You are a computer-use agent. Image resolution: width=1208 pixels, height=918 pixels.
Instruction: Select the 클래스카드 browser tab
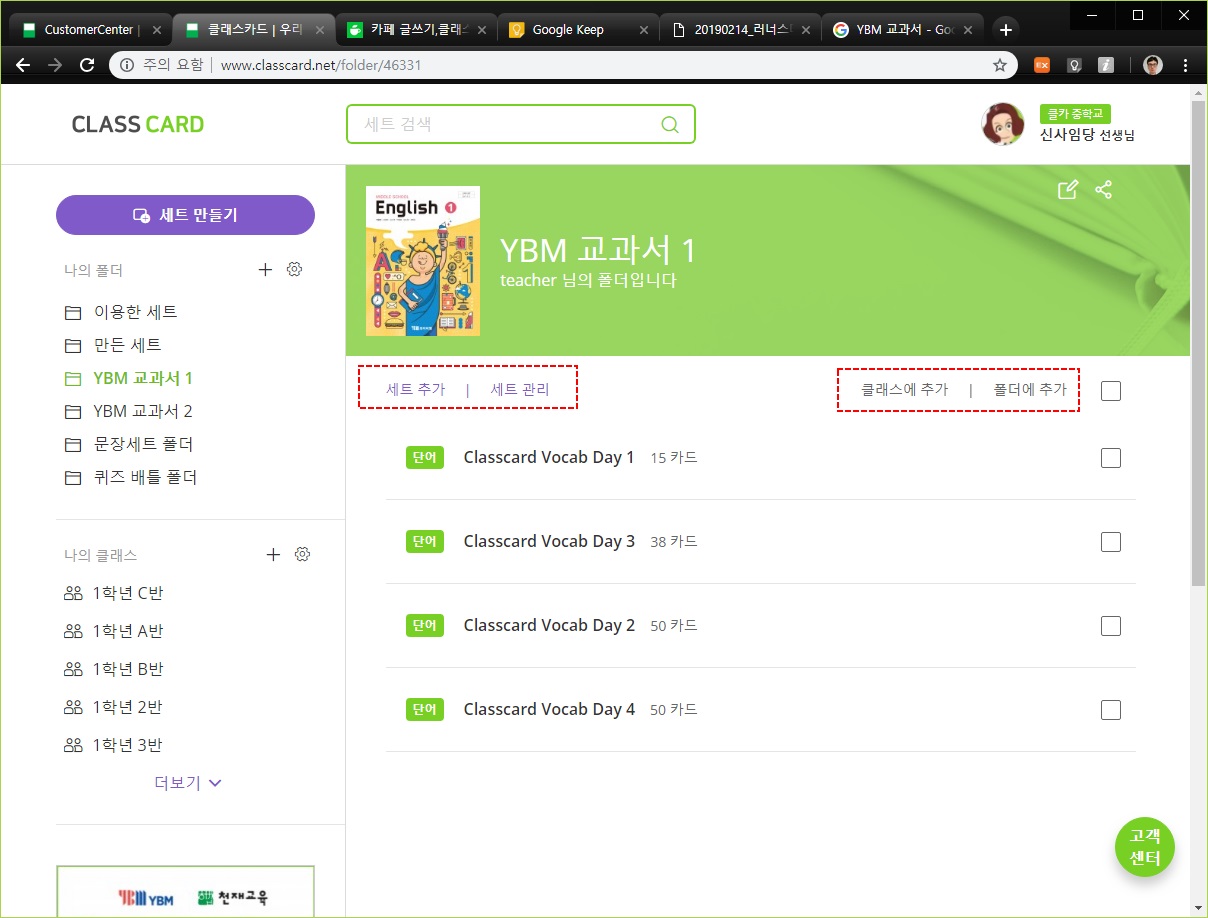[x=253, y=30]
